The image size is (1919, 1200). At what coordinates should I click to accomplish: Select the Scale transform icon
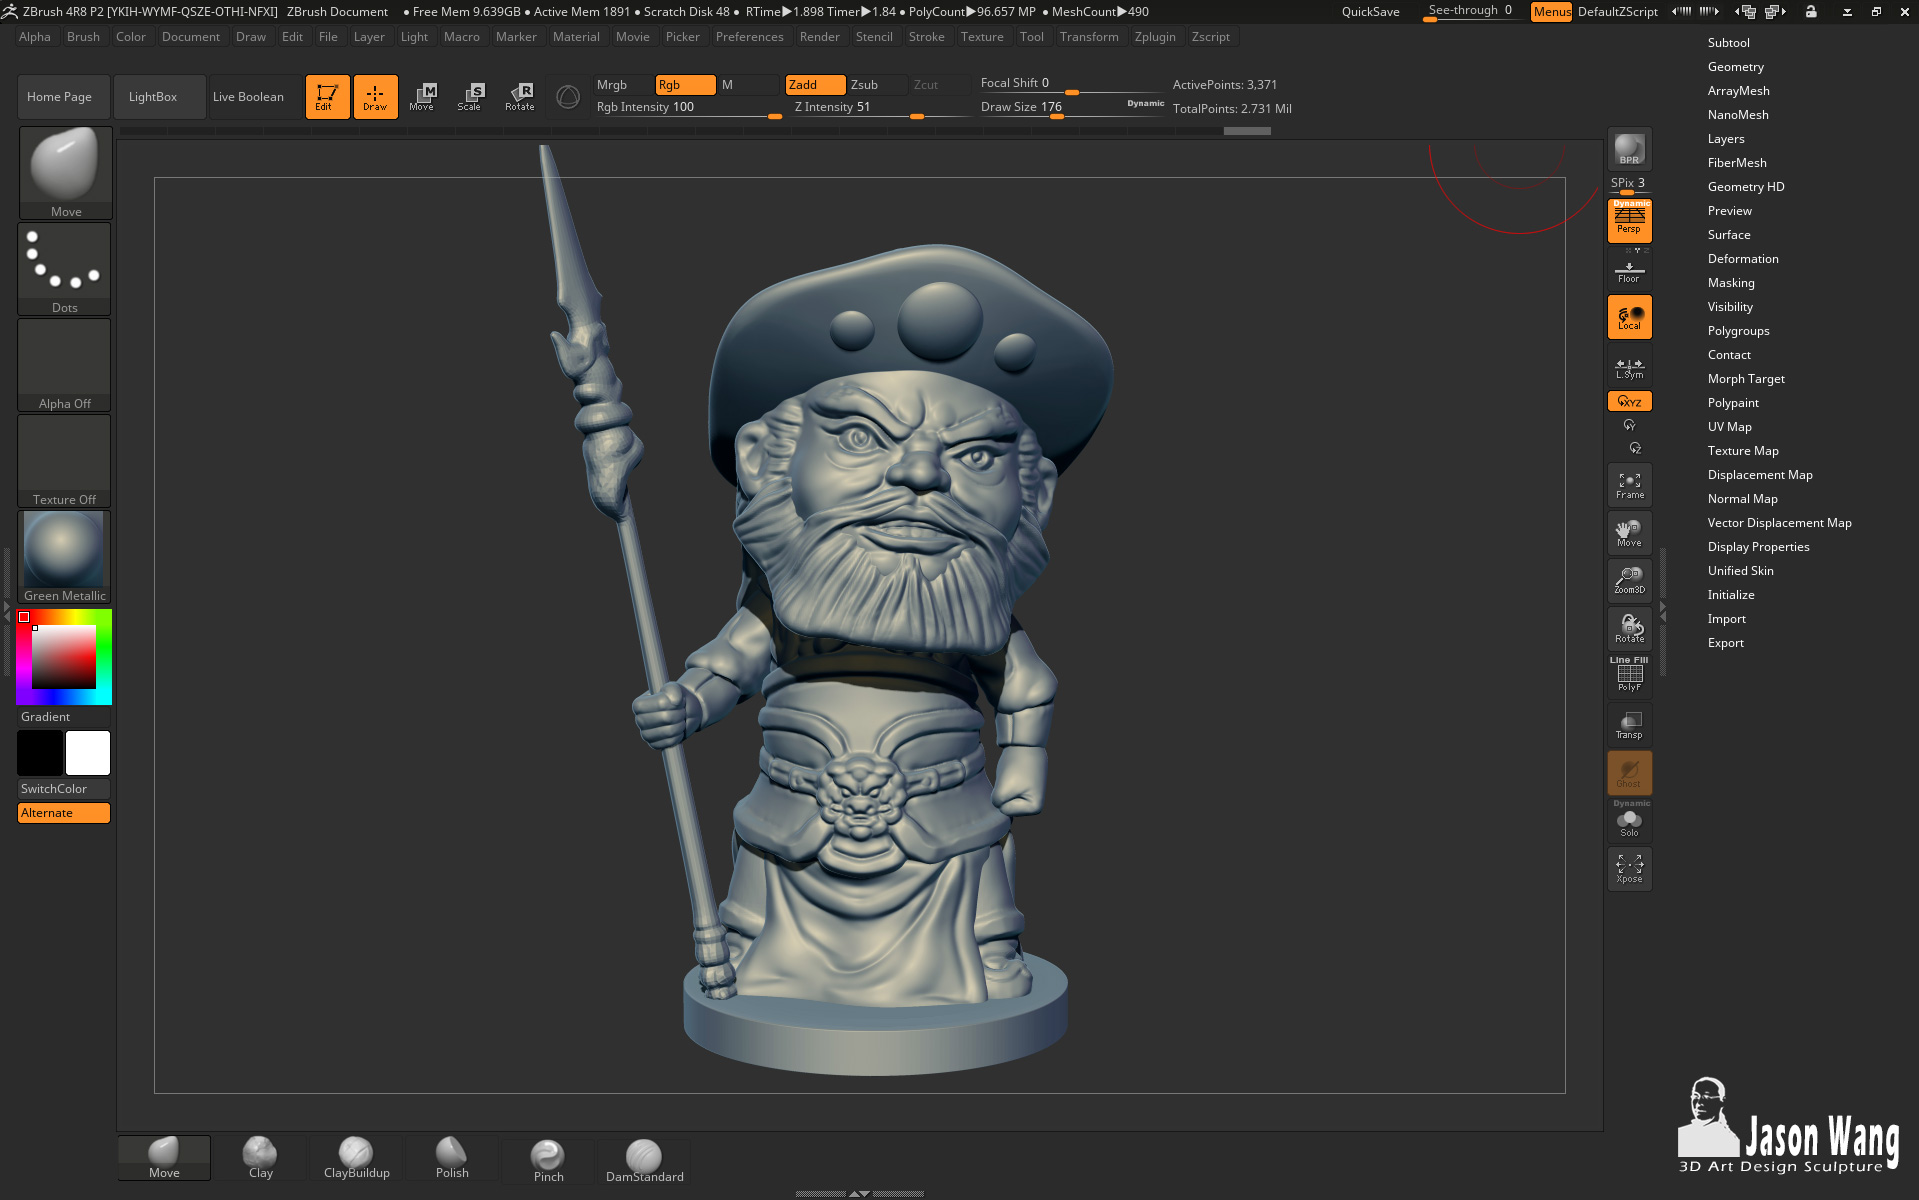click(470, 97)
